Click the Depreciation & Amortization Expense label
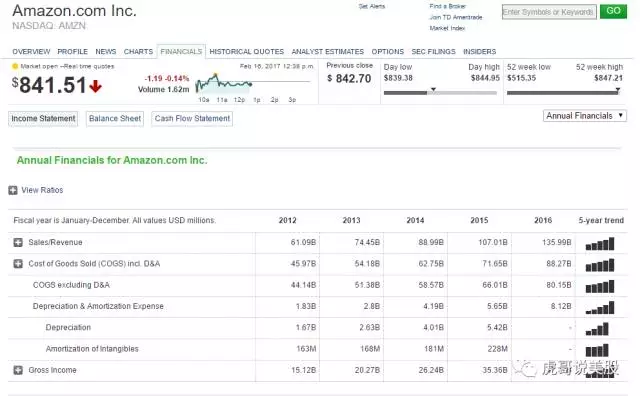640x396 pixels. tap(98, 306)
